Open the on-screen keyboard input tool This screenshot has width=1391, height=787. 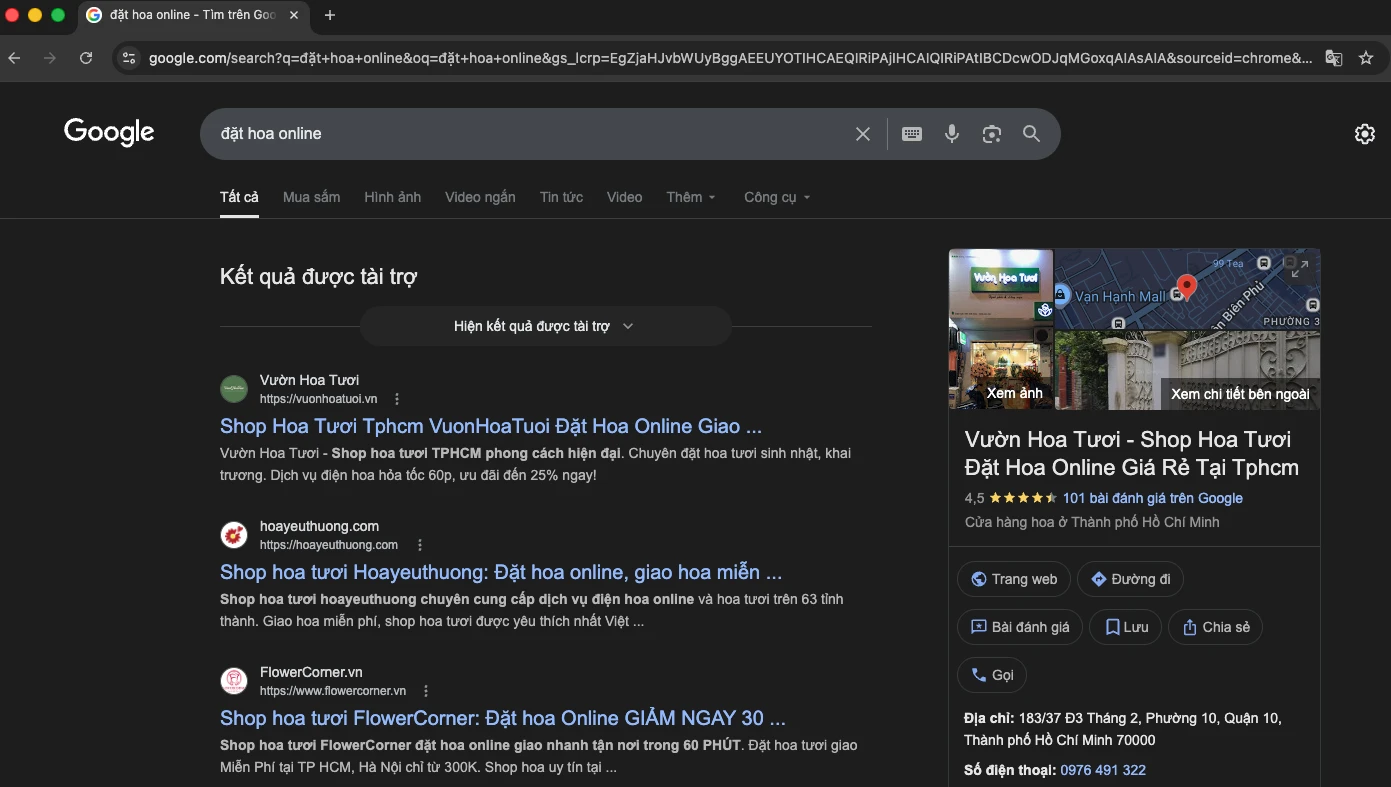coord(912,134)
